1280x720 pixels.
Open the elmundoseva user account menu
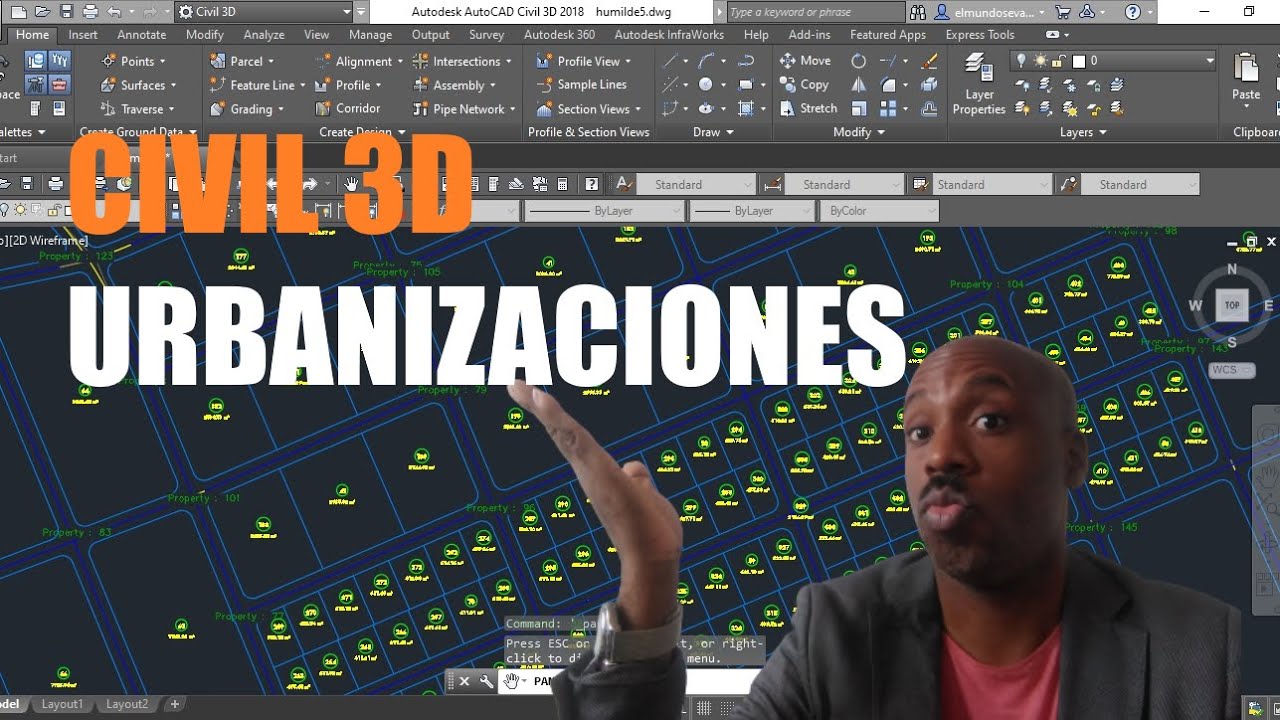(x=992, y=12)
